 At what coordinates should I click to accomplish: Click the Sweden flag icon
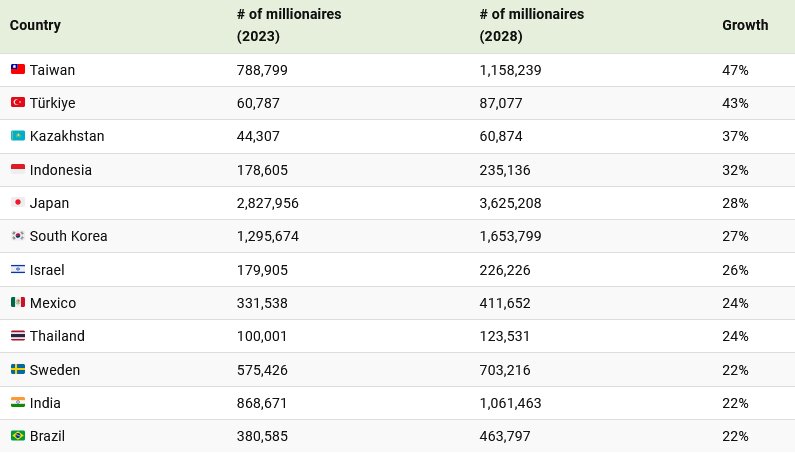point(17,370)
